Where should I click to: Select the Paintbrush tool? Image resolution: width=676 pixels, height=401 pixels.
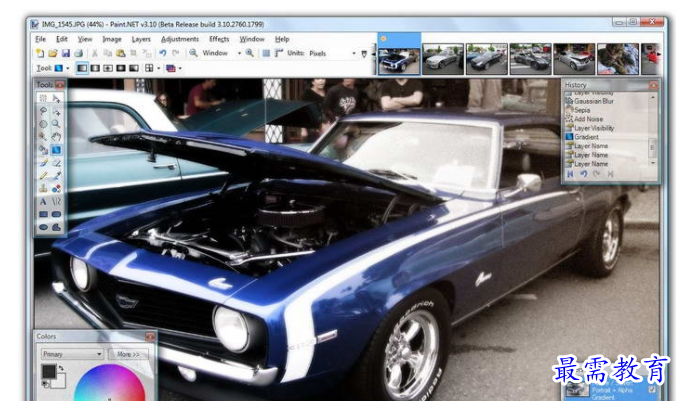point(43,163)
